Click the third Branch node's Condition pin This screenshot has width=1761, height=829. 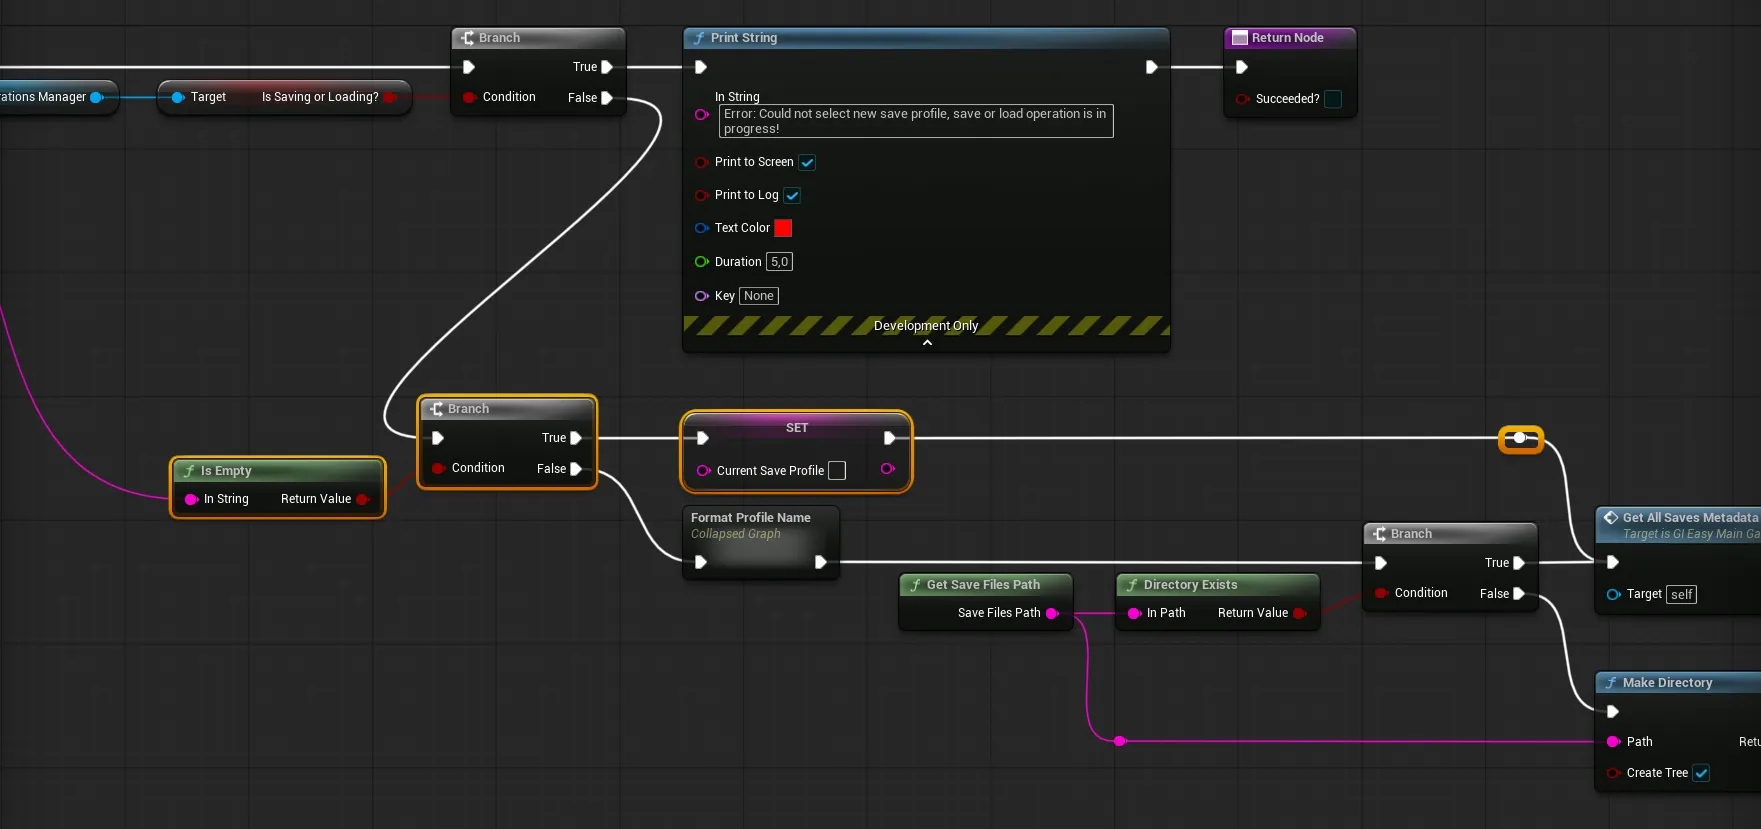pyautogui.click(x=1381, y=593)
